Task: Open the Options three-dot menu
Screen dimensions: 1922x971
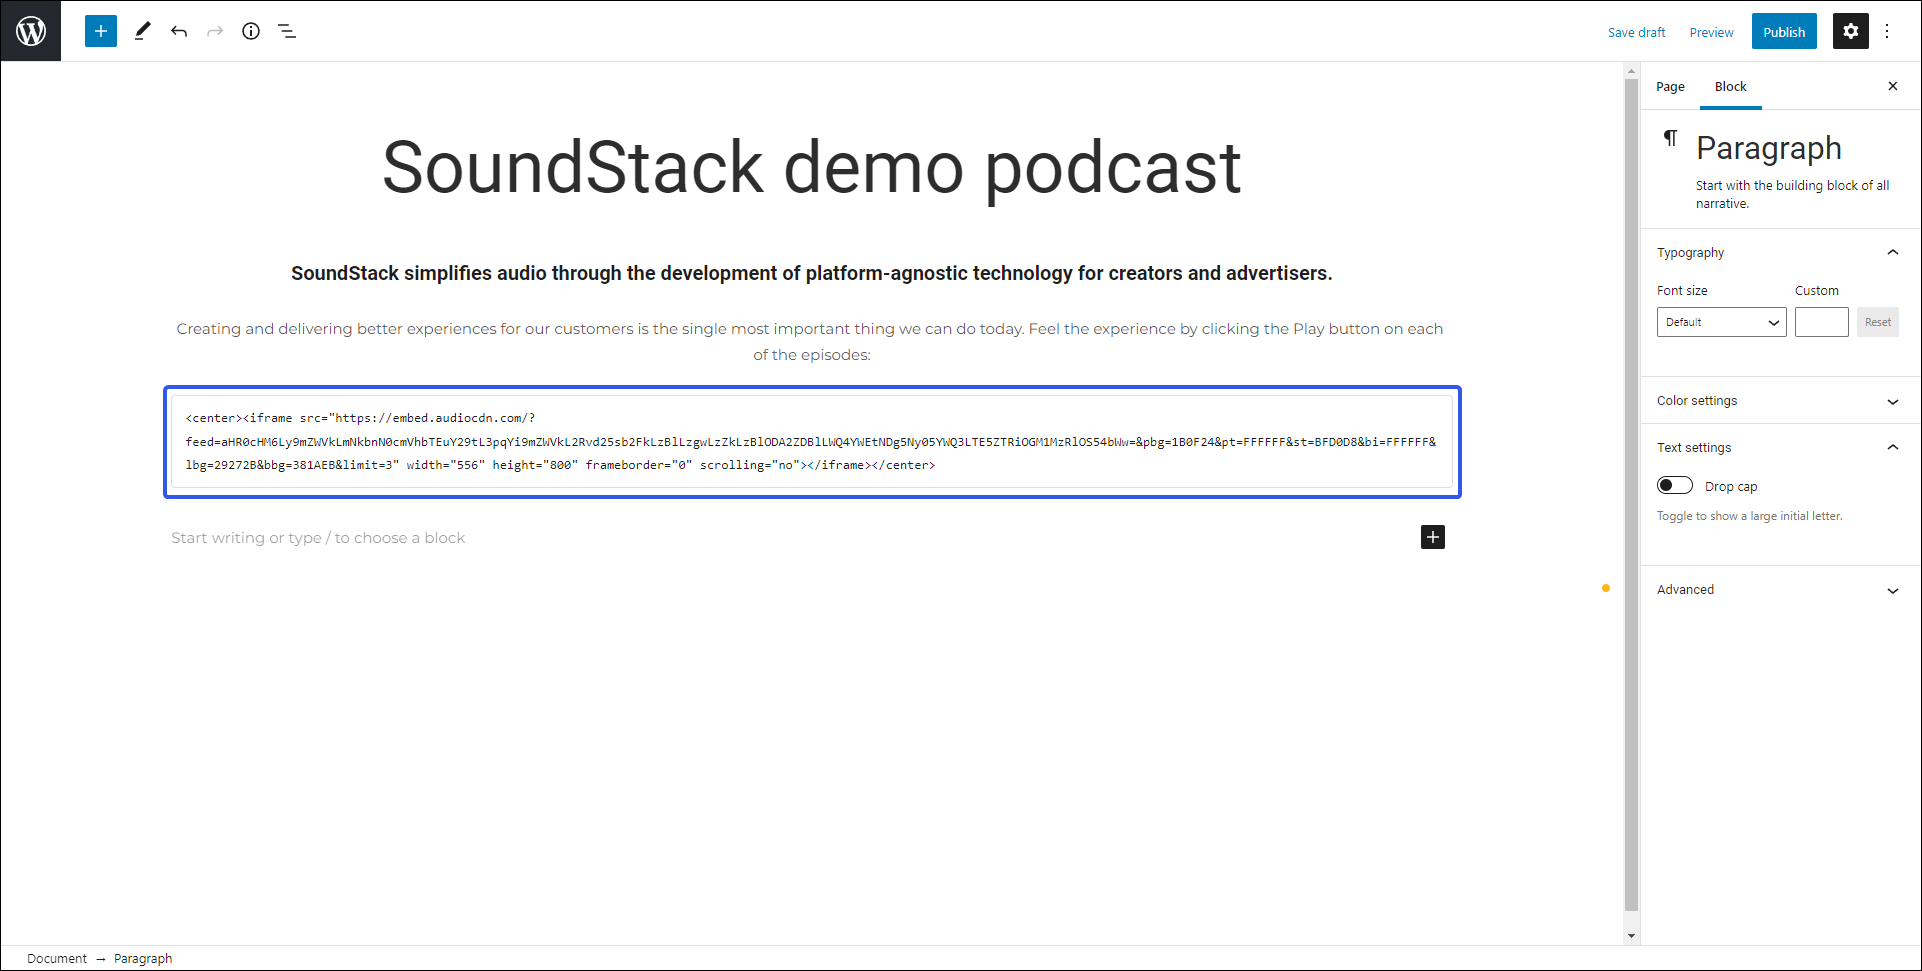Action: coord(1887,31)
